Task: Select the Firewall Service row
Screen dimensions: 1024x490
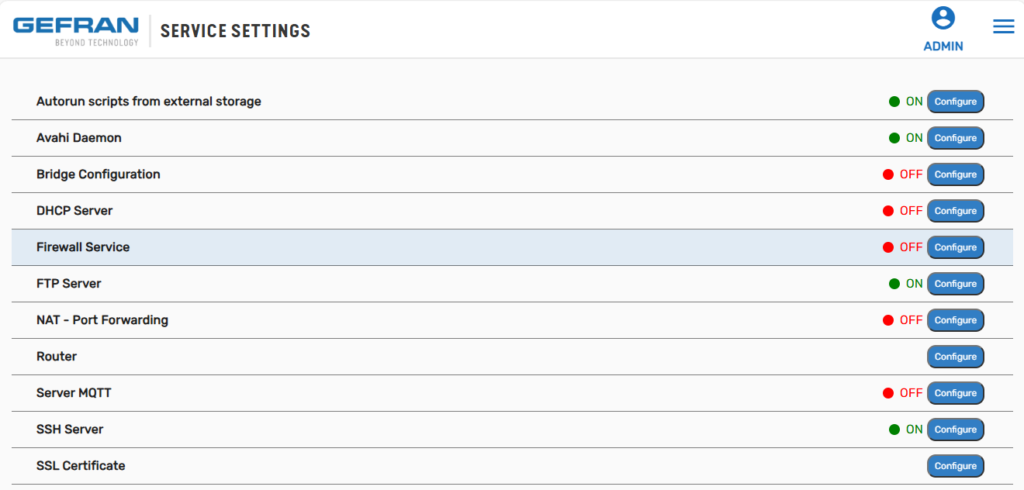Action: tap(513, 248)
